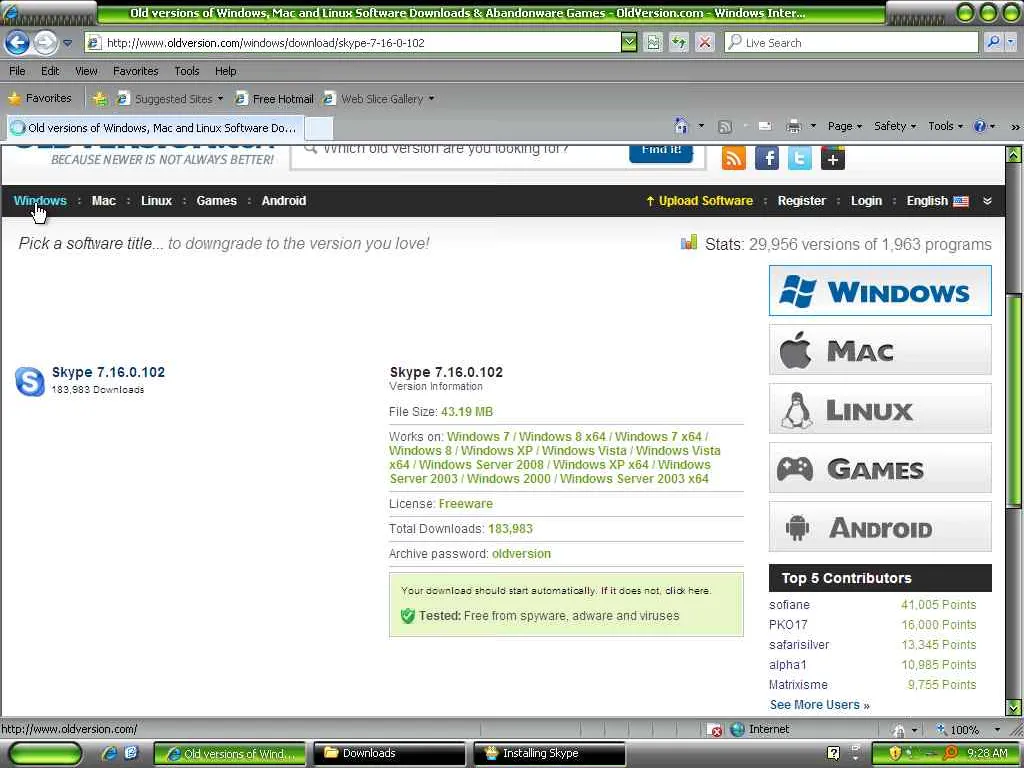Expand the address bar history dropdown
1024x768 pixels.
628,43
